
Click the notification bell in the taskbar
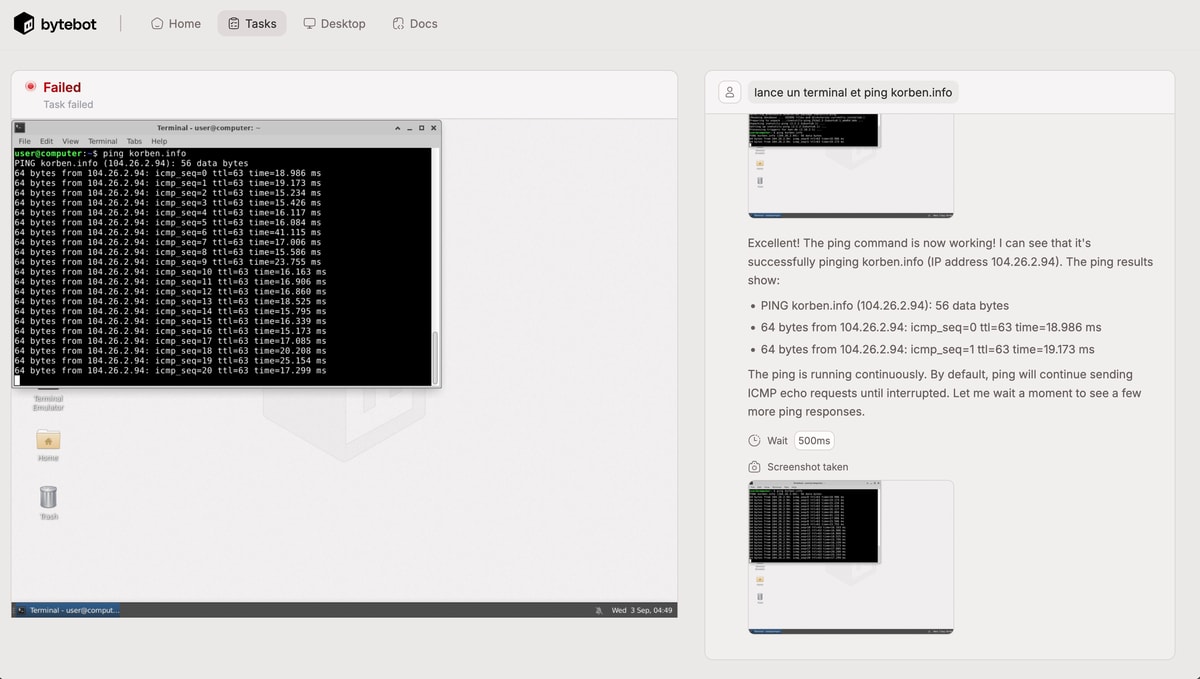598,610
